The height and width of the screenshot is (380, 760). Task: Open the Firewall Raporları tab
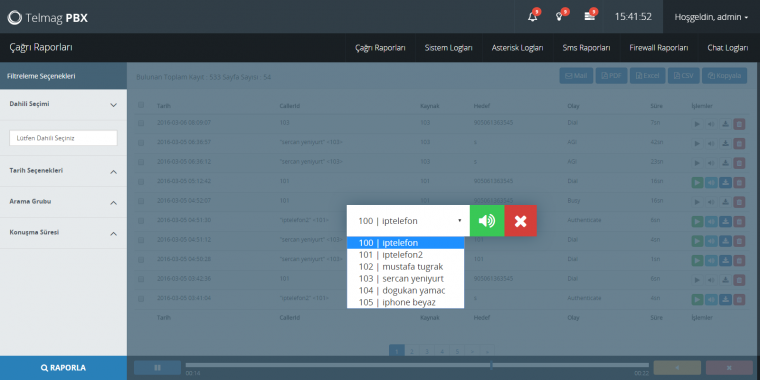point(659,48)
